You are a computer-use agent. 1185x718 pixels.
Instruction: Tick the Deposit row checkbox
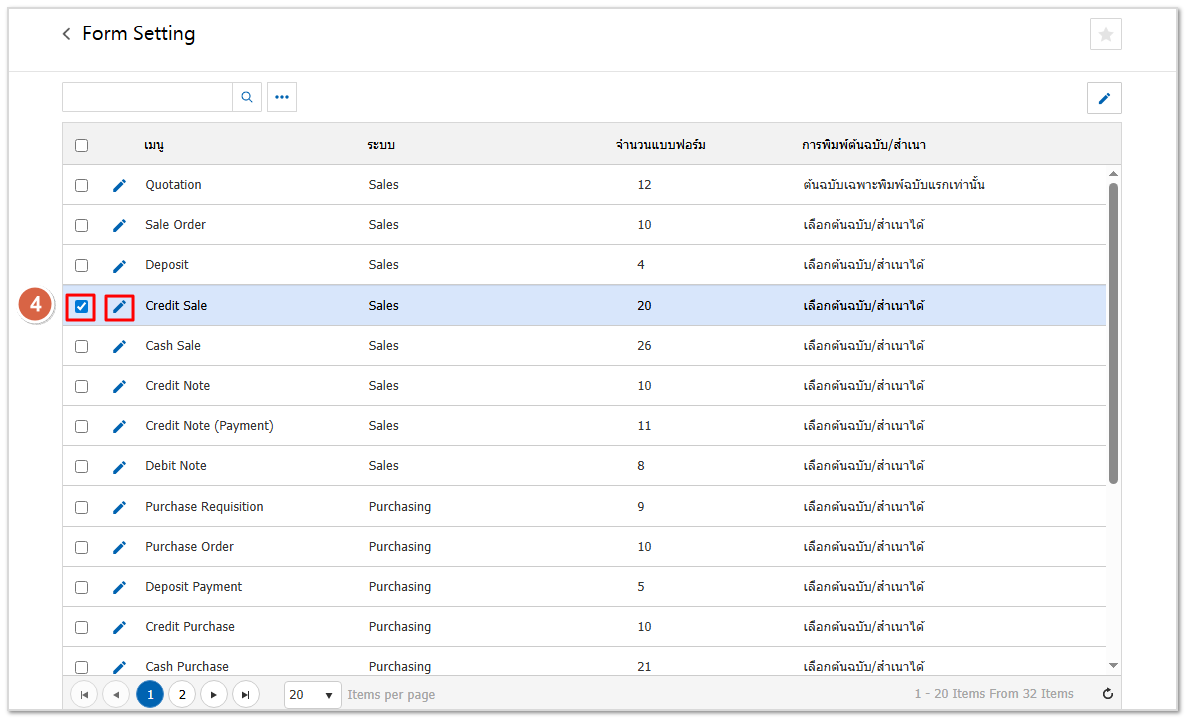pyautogui.click(x=81, y=266)
